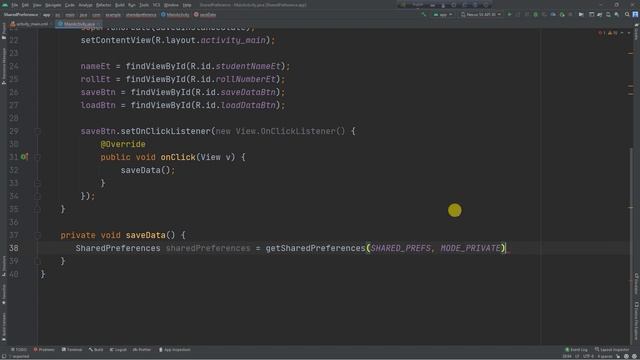
Task: Click rollNumberEt identifier on line 25
Action: [x=246, y=79]
